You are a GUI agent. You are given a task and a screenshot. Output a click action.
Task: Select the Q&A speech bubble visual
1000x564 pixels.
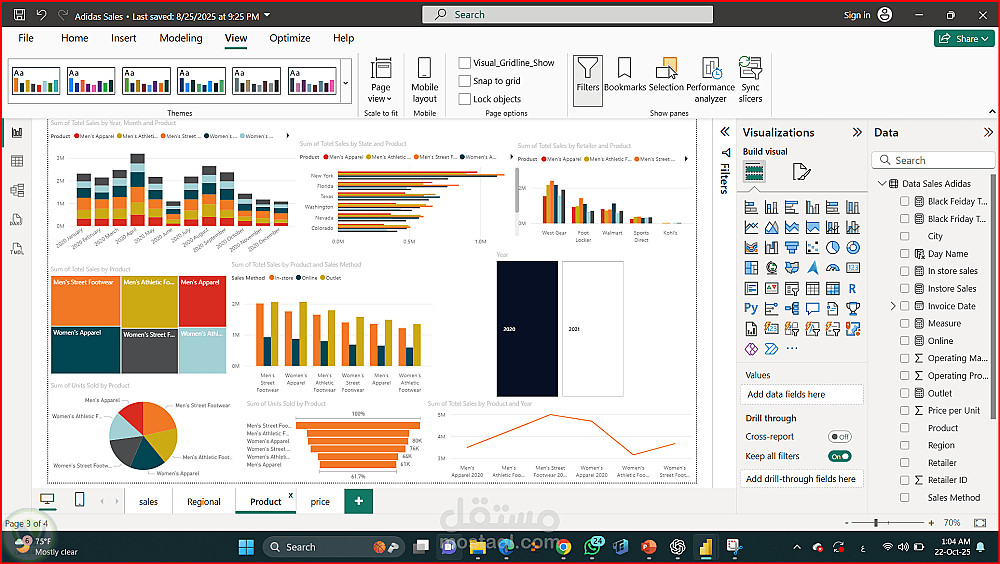[812, 308]
